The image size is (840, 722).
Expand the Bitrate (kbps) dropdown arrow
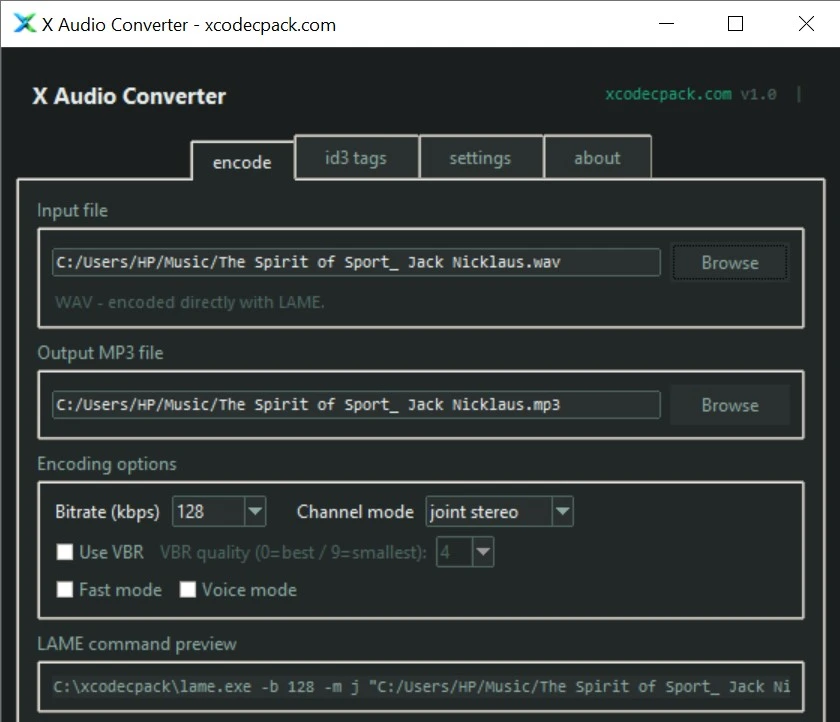pyautogui.click(x=255, y=512)
